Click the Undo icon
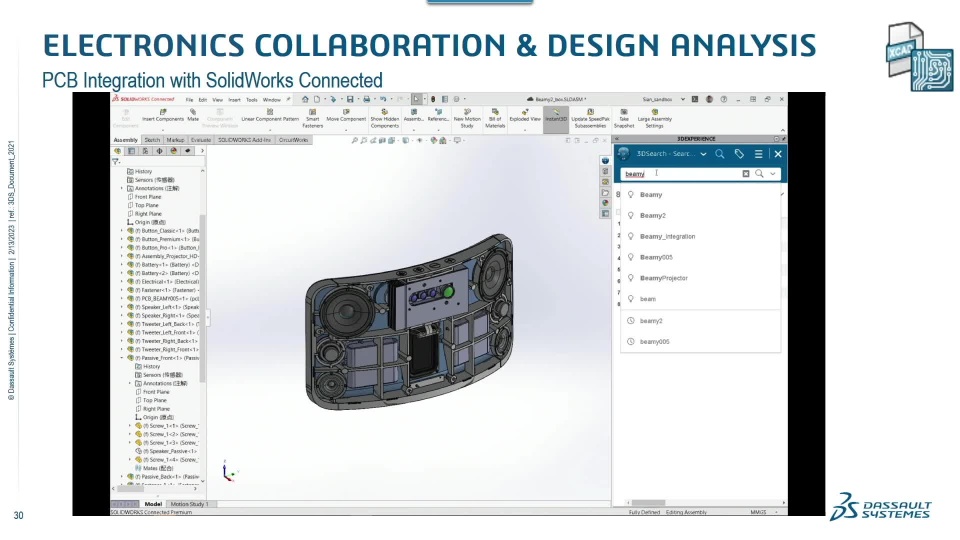The height and width of the screenshot is (540, 960). (x=383, y=99)
